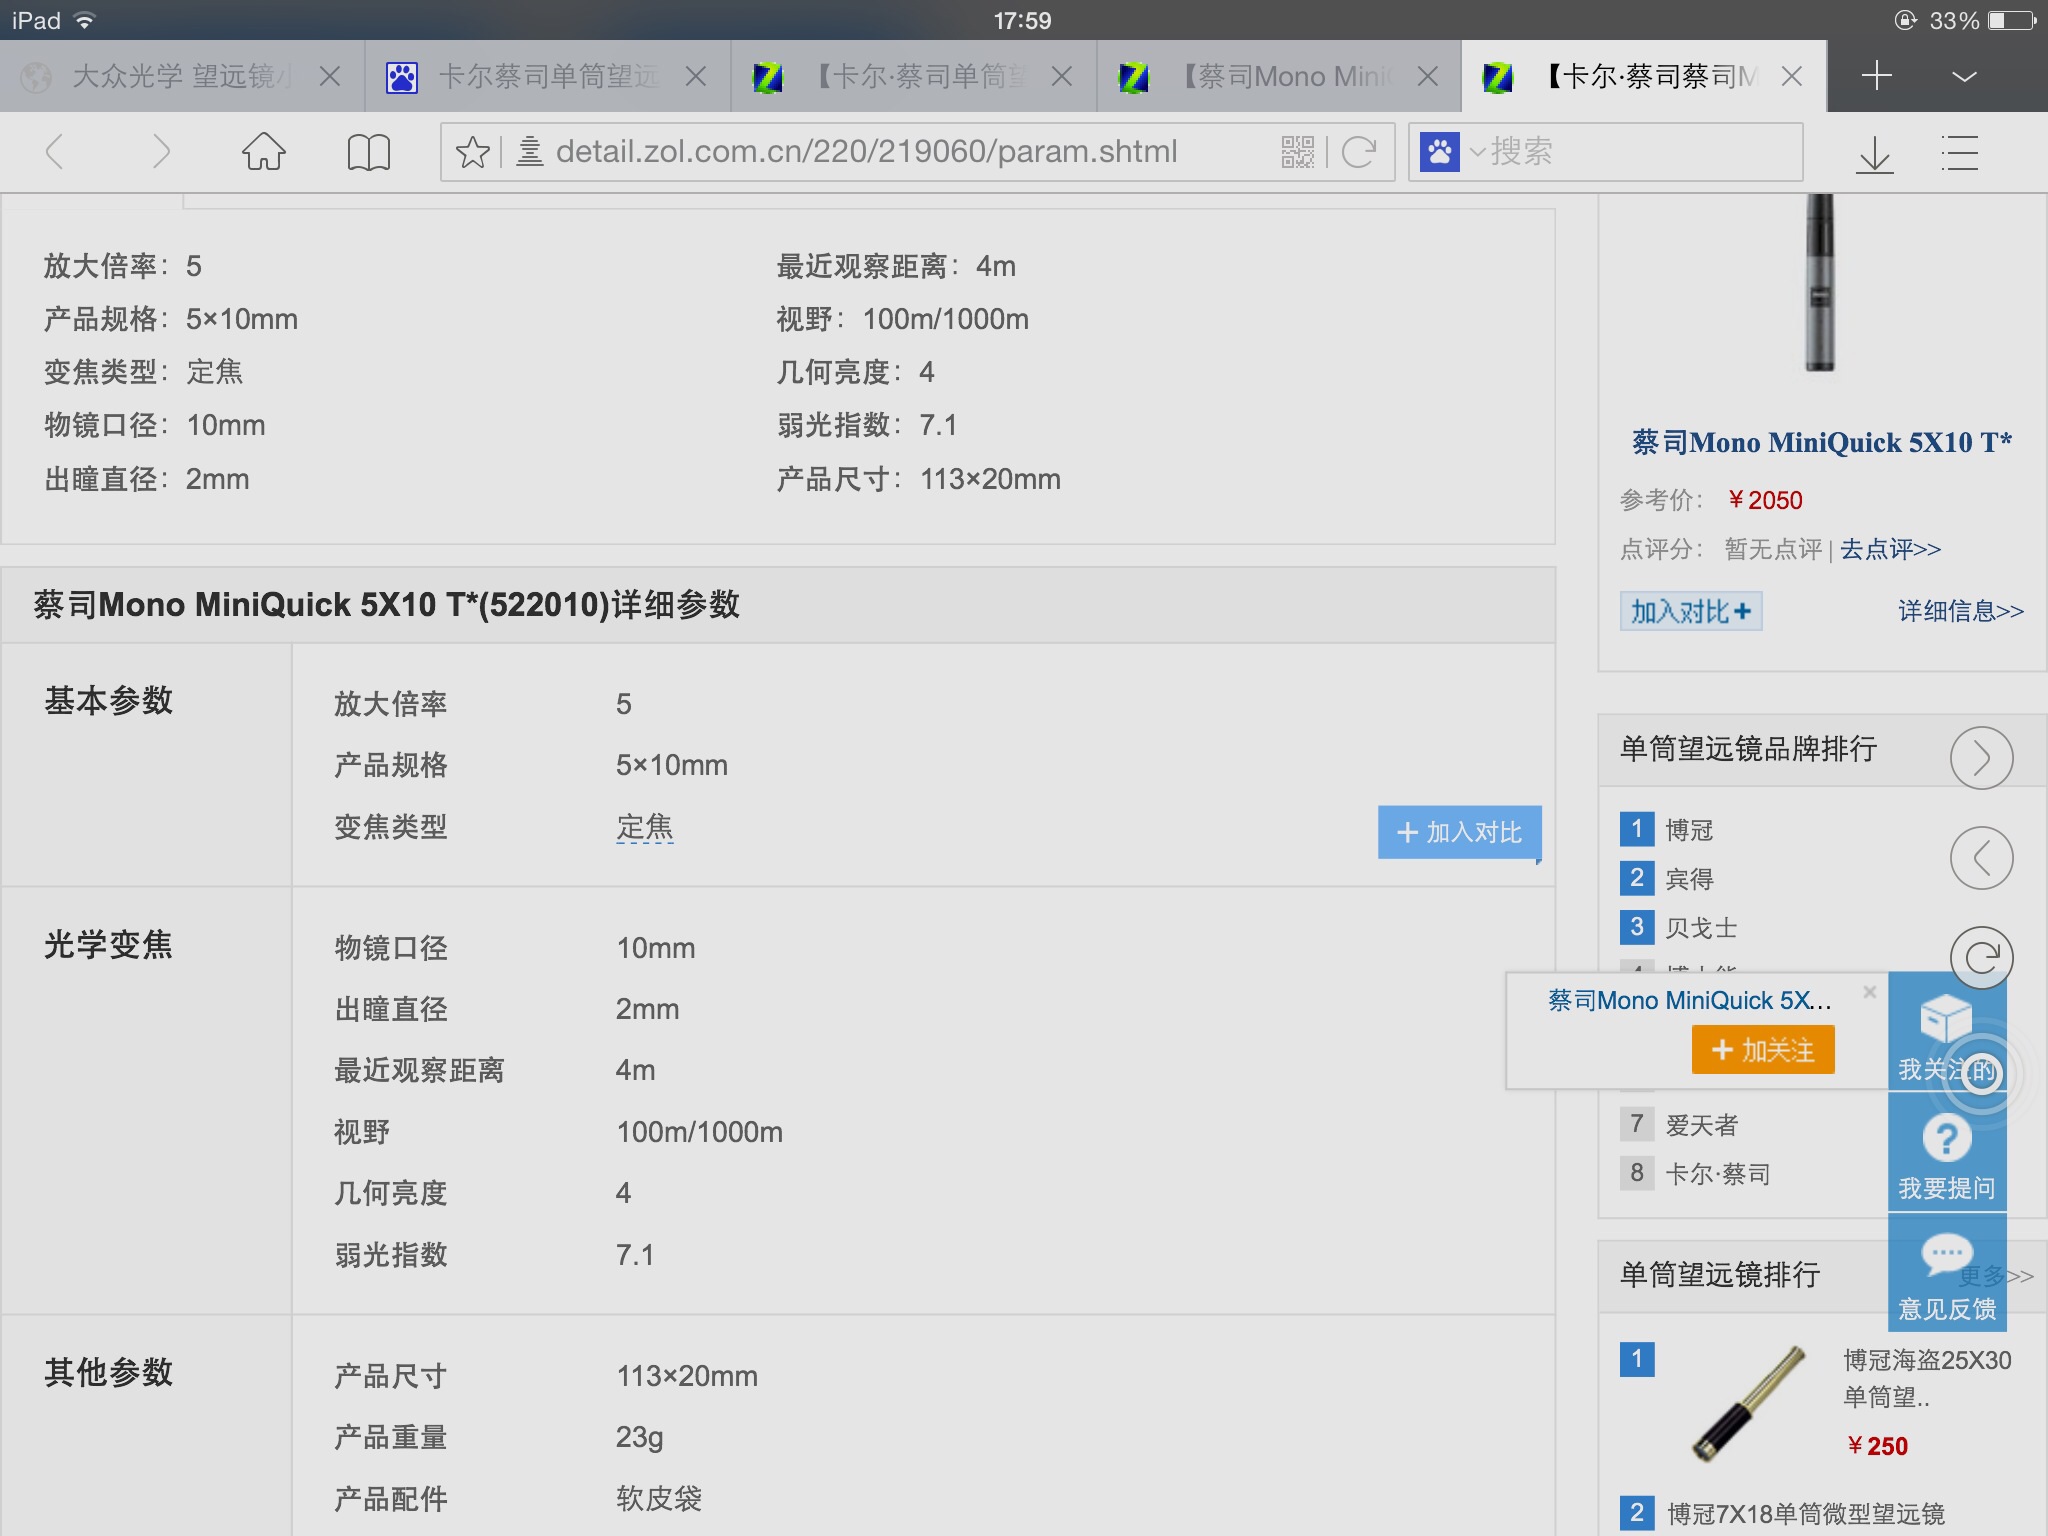Click the sidebar 加入对比+ button
The width and height of the screenshot is (2048, 1536).
click(1691, 611)
